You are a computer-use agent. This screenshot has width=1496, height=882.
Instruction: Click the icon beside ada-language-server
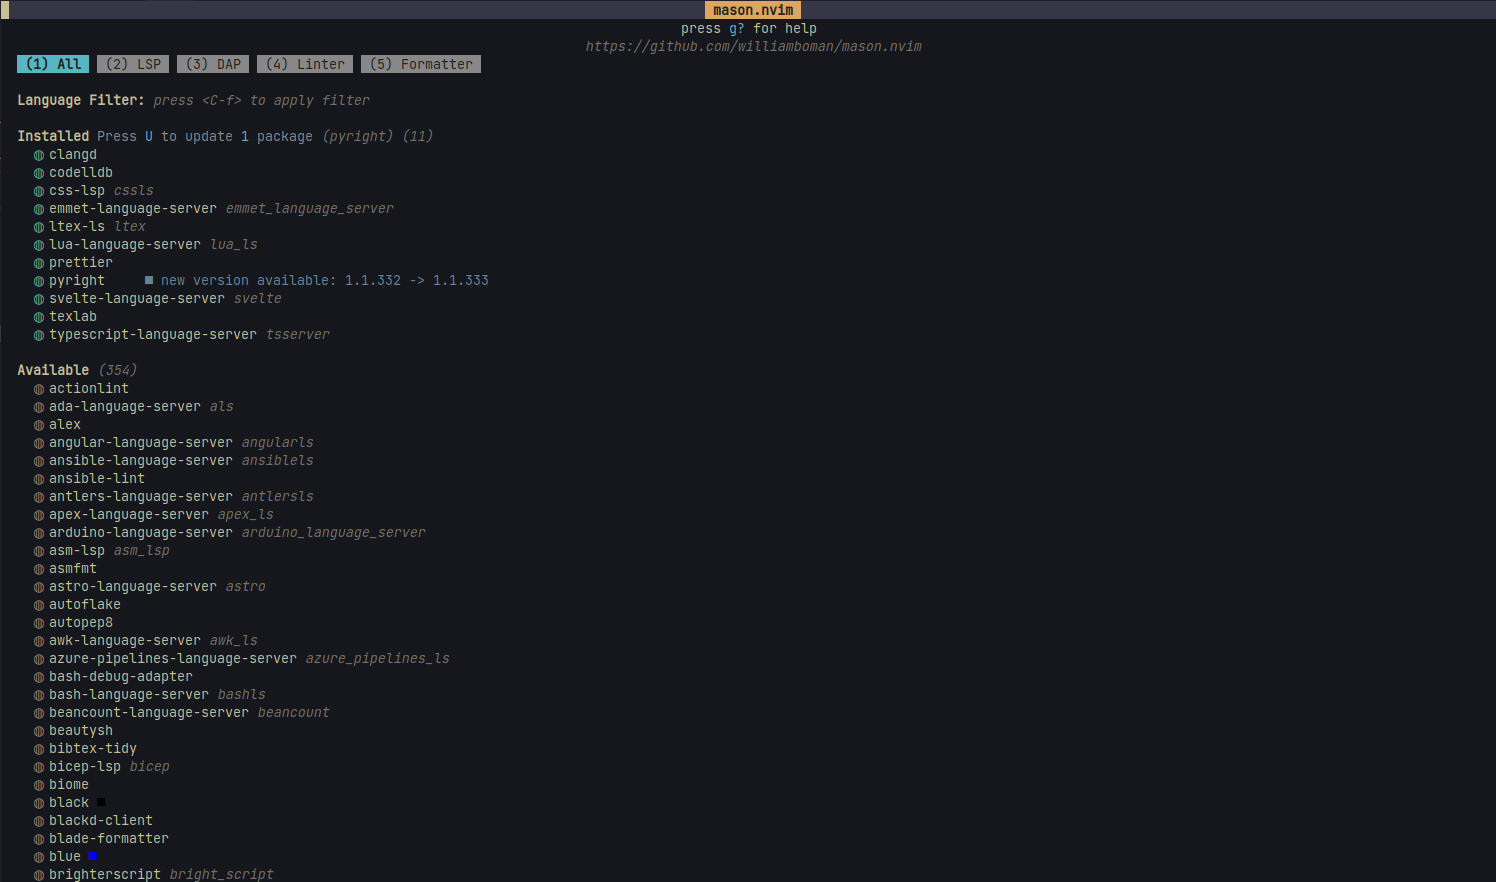[x=39, y=407]
